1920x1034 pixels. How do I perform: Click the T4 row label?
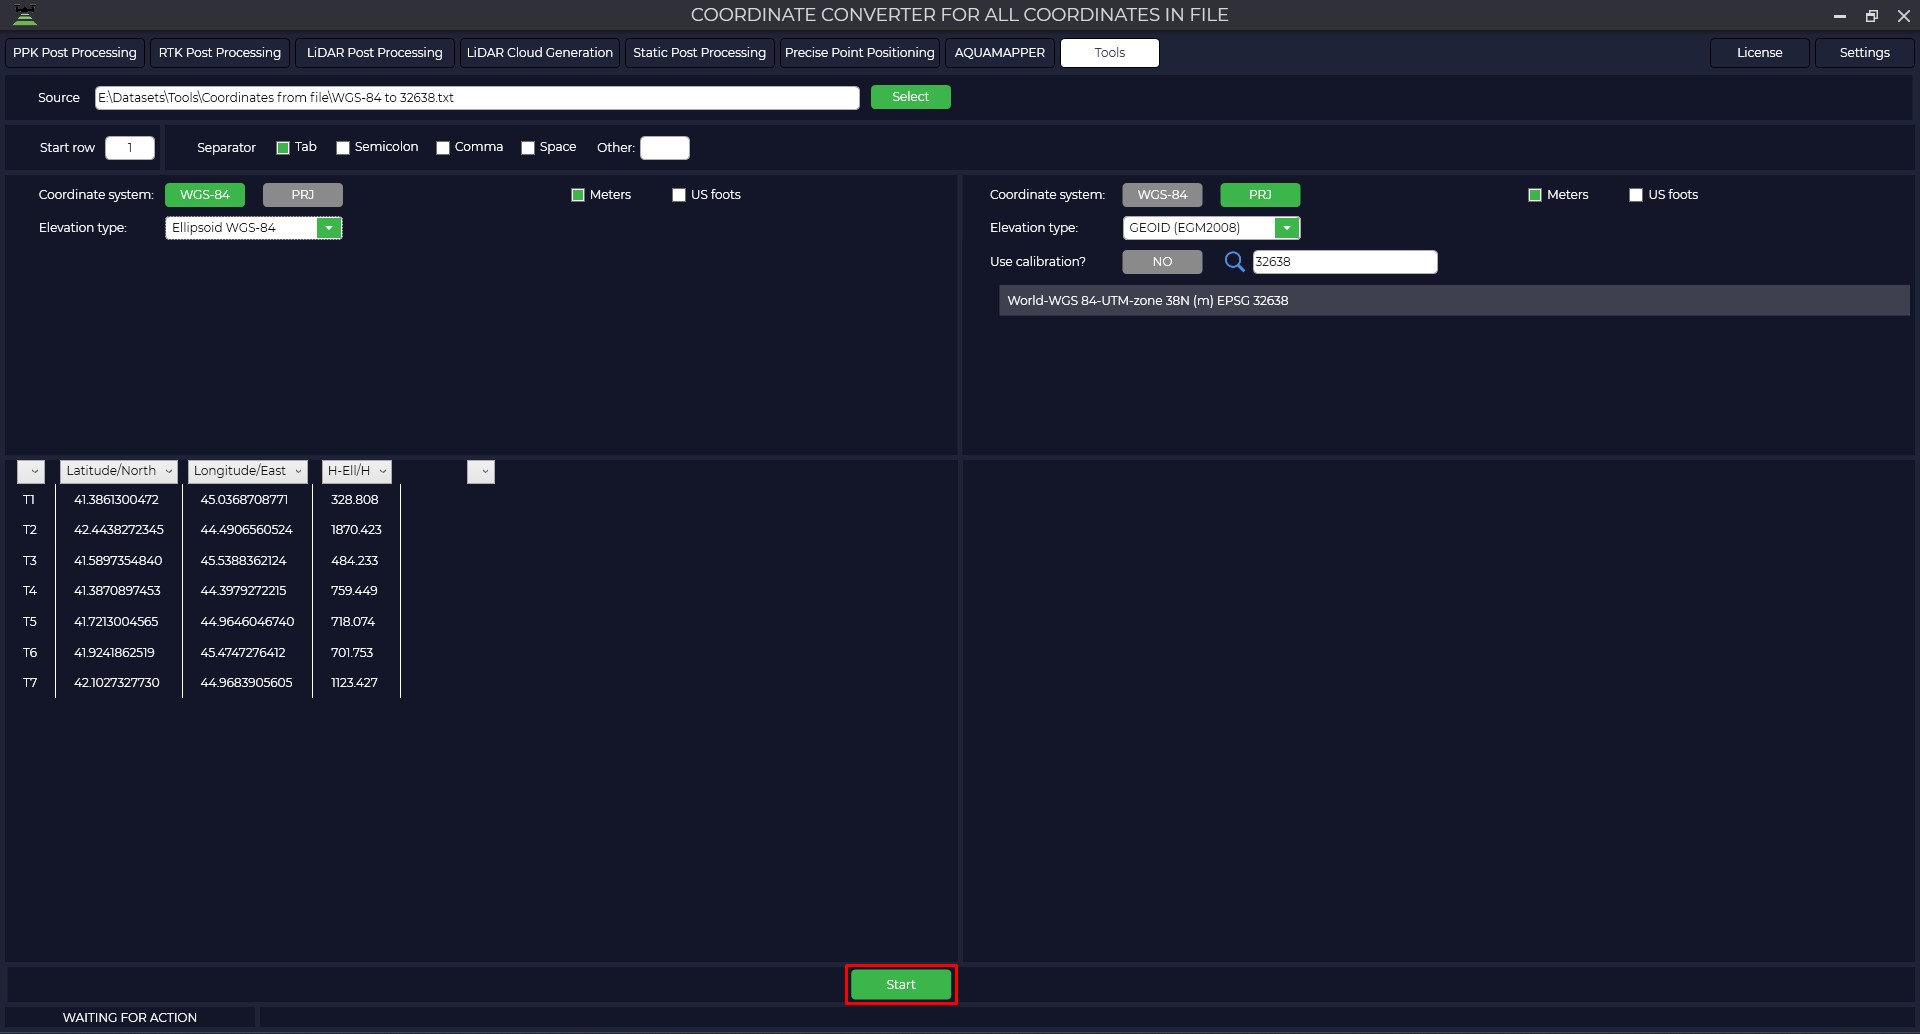[x=30, y=591]
